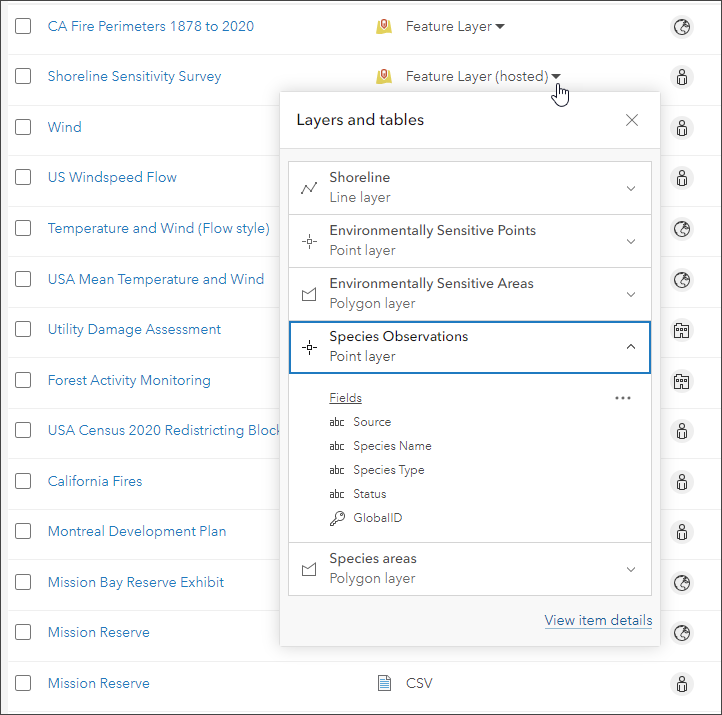Open the USA Census 2020 Redistricting item
This screenshot has width=722, height=715.
[x=163, y=430]
